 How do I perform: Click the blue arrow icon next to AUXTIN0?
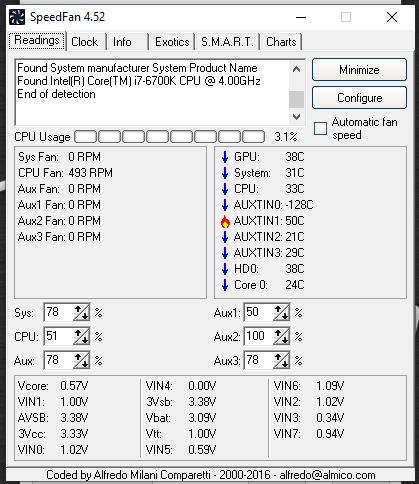tap(225, 205)
